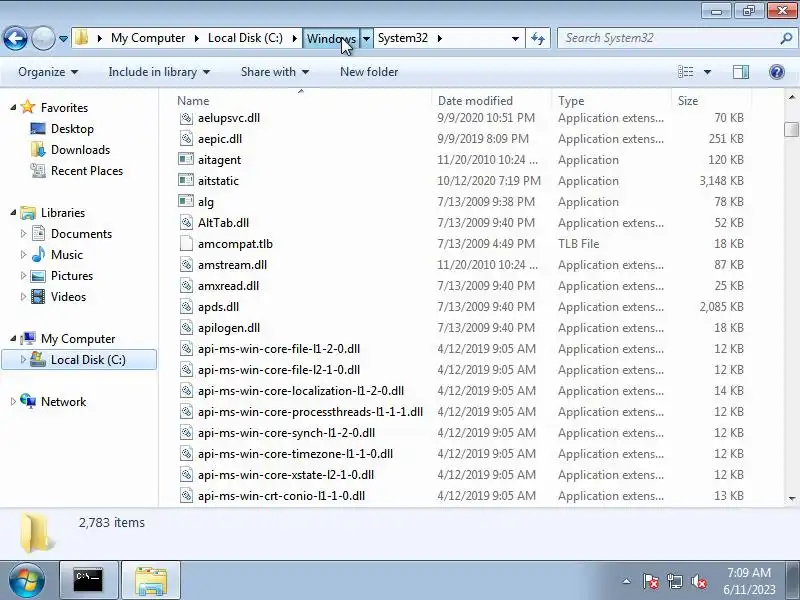Open Command Prompt from taskbar
This screenshot has width=800, height=600.
click(x=89, y=581)
